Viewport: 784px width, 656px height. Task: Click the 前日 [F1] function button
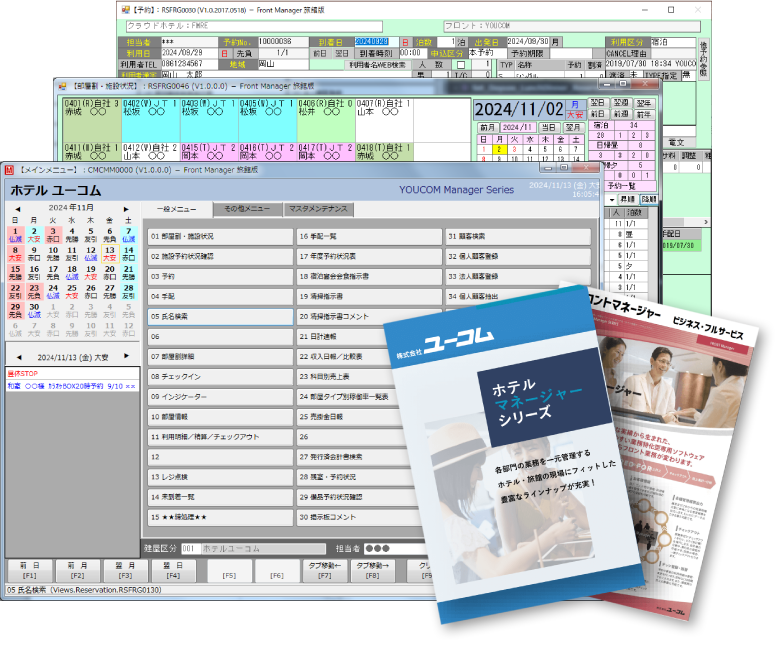(30, 570)
